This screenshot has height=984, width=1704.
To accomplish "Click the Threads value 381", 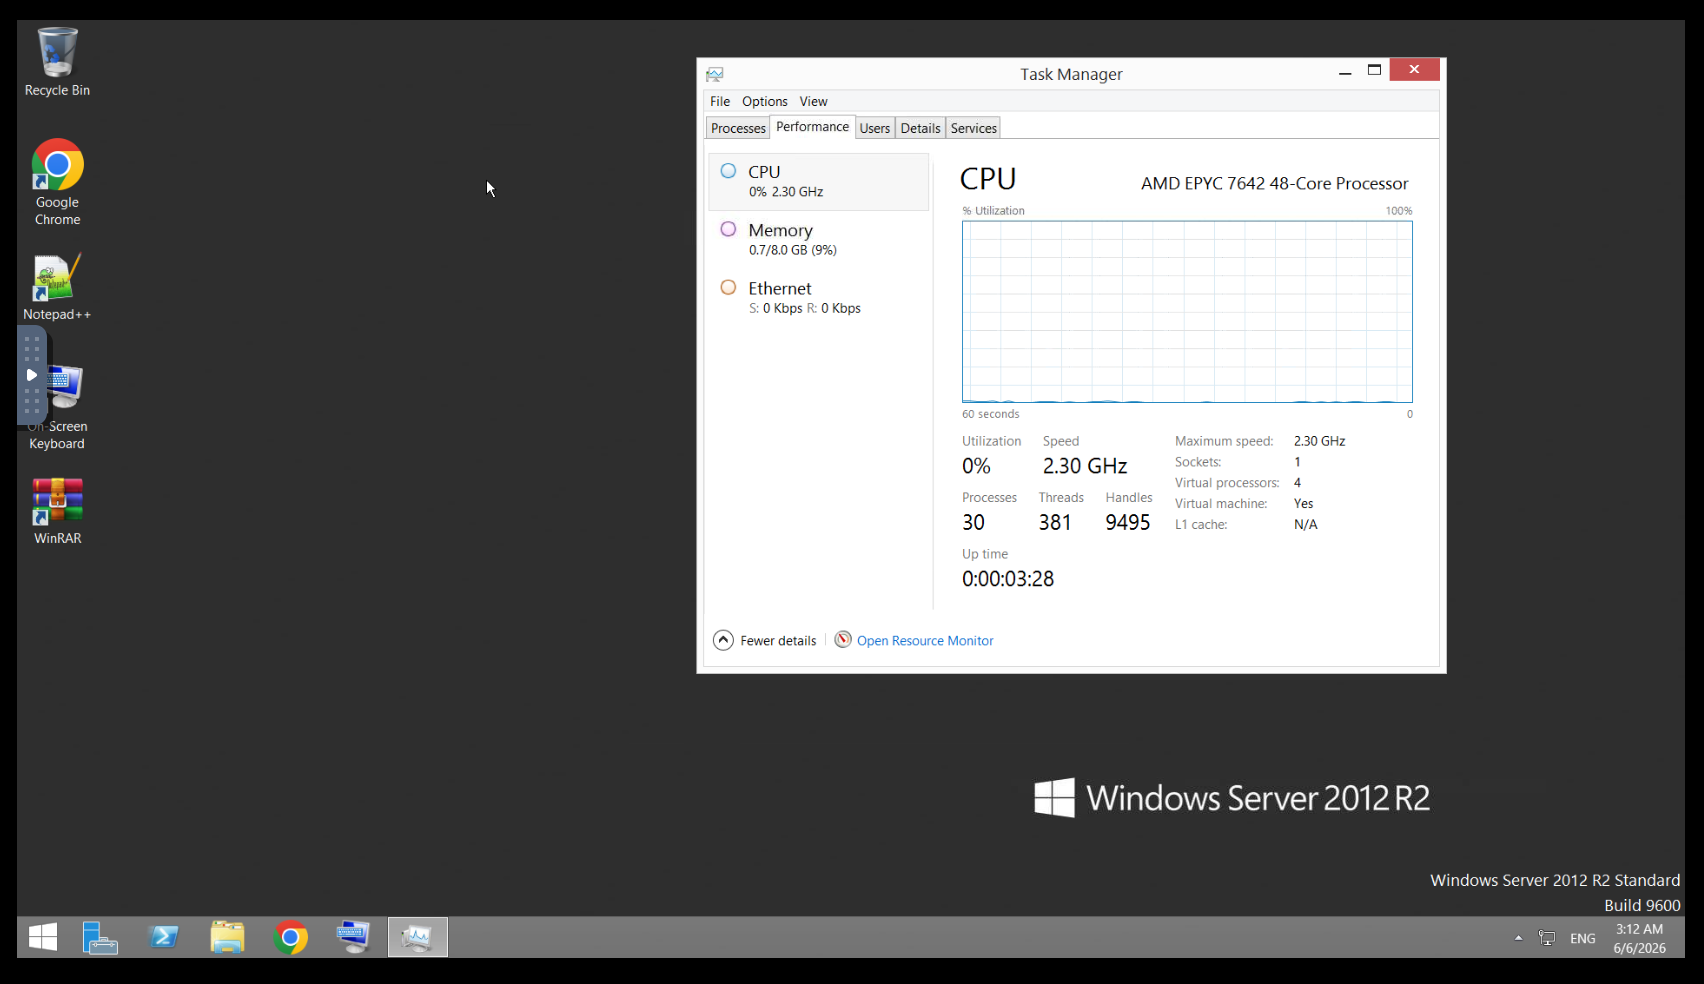I will [x=1055, y=522].
